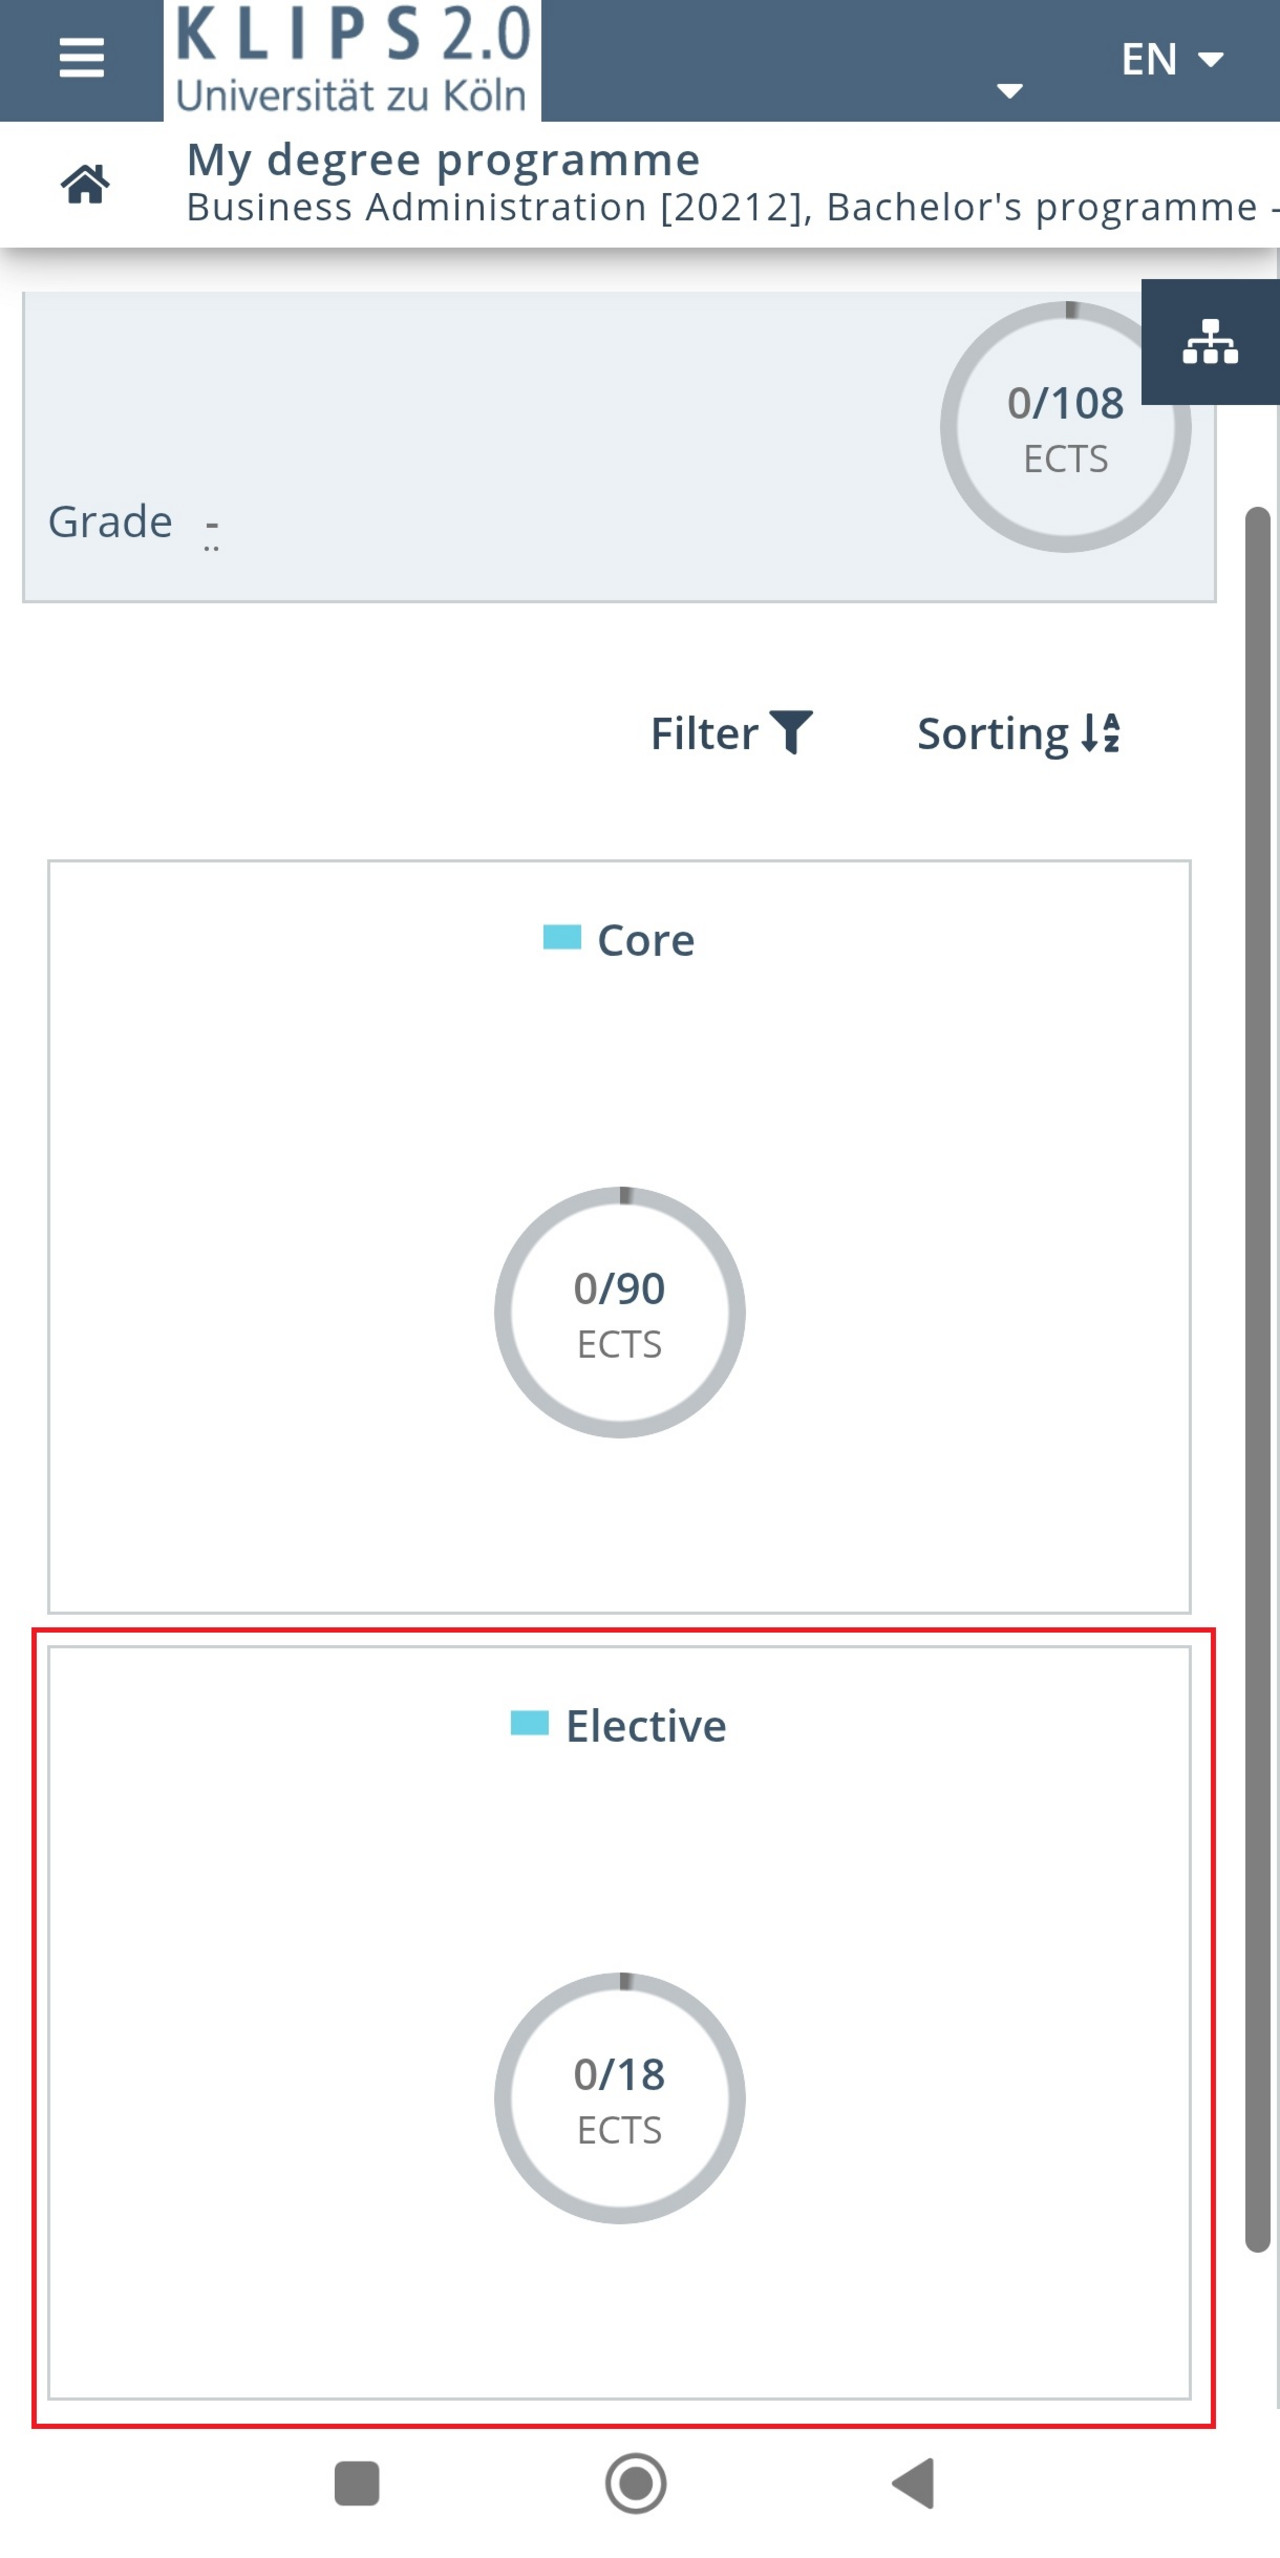Tap the Android recent apps square
Image resolution: width=1280 pixels, height=2558 pixels.
[x=357, y=2484]
